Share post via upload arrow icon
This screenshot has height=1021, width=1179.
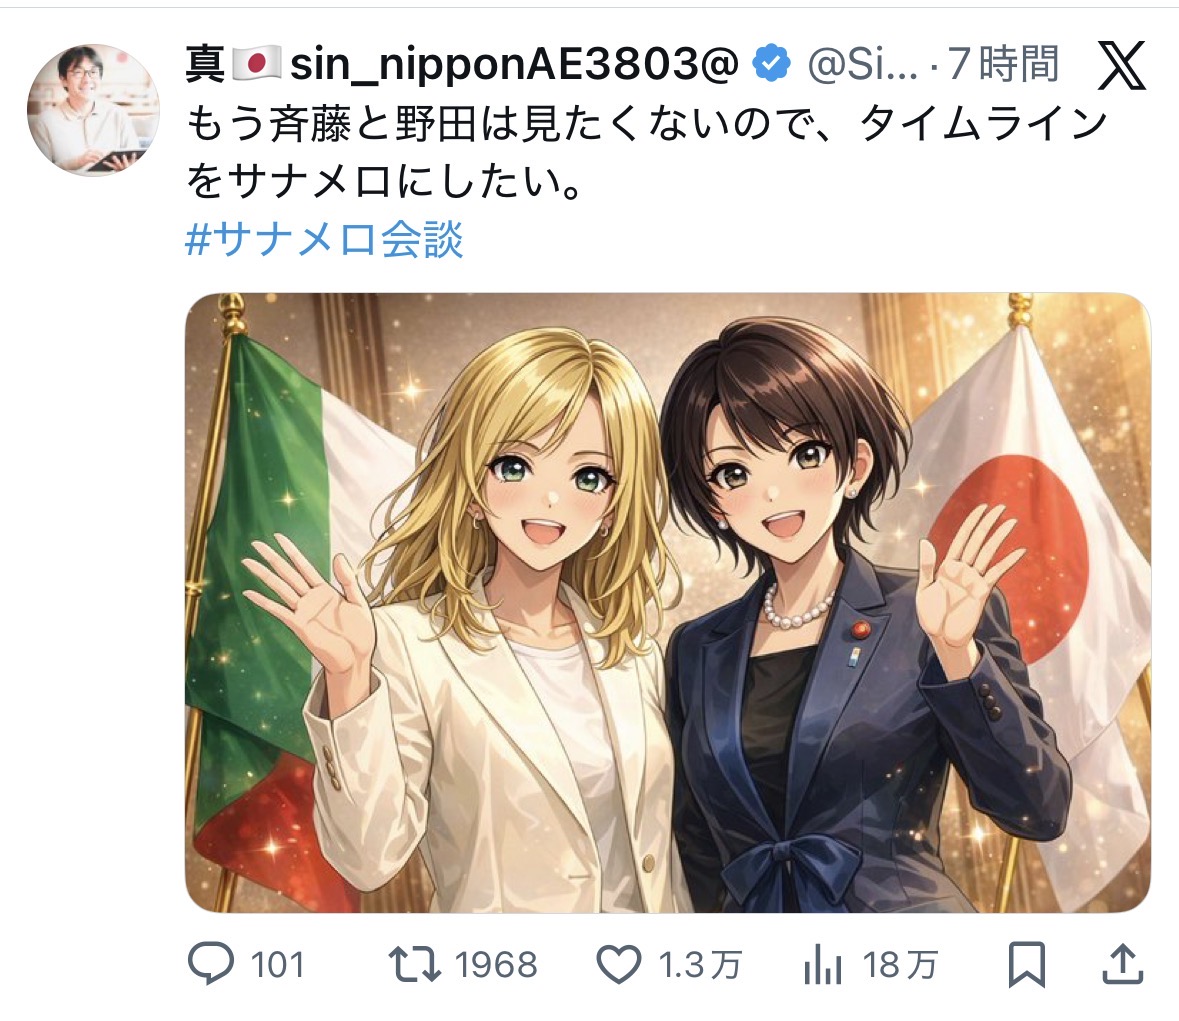1123,964
